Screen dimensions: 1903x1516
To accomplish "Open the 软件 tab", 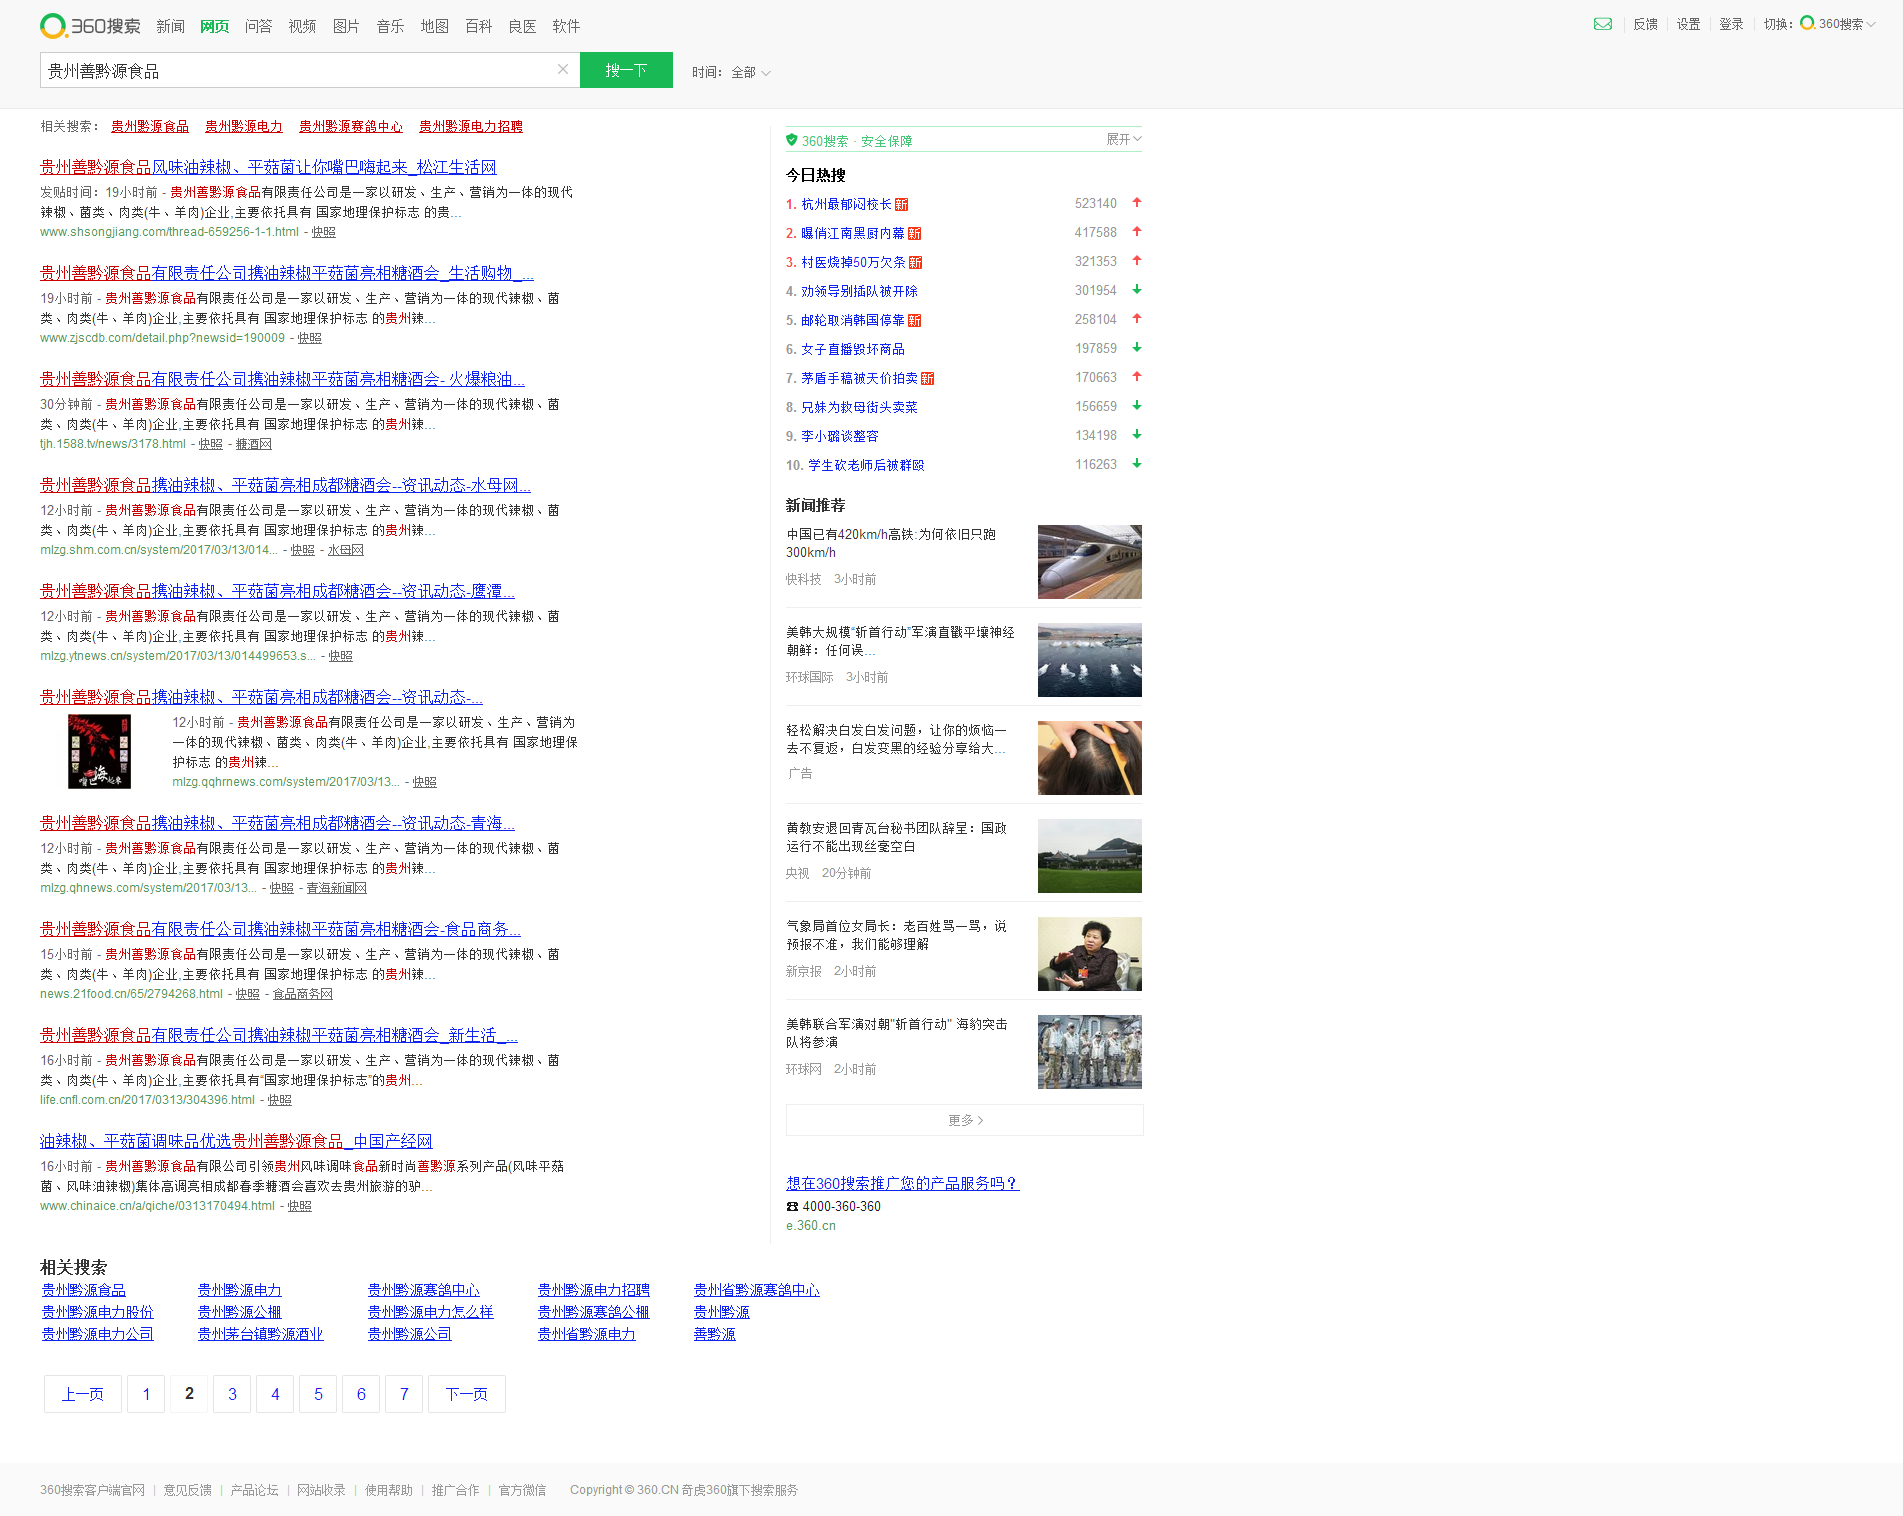I will (x=567, y=26).
